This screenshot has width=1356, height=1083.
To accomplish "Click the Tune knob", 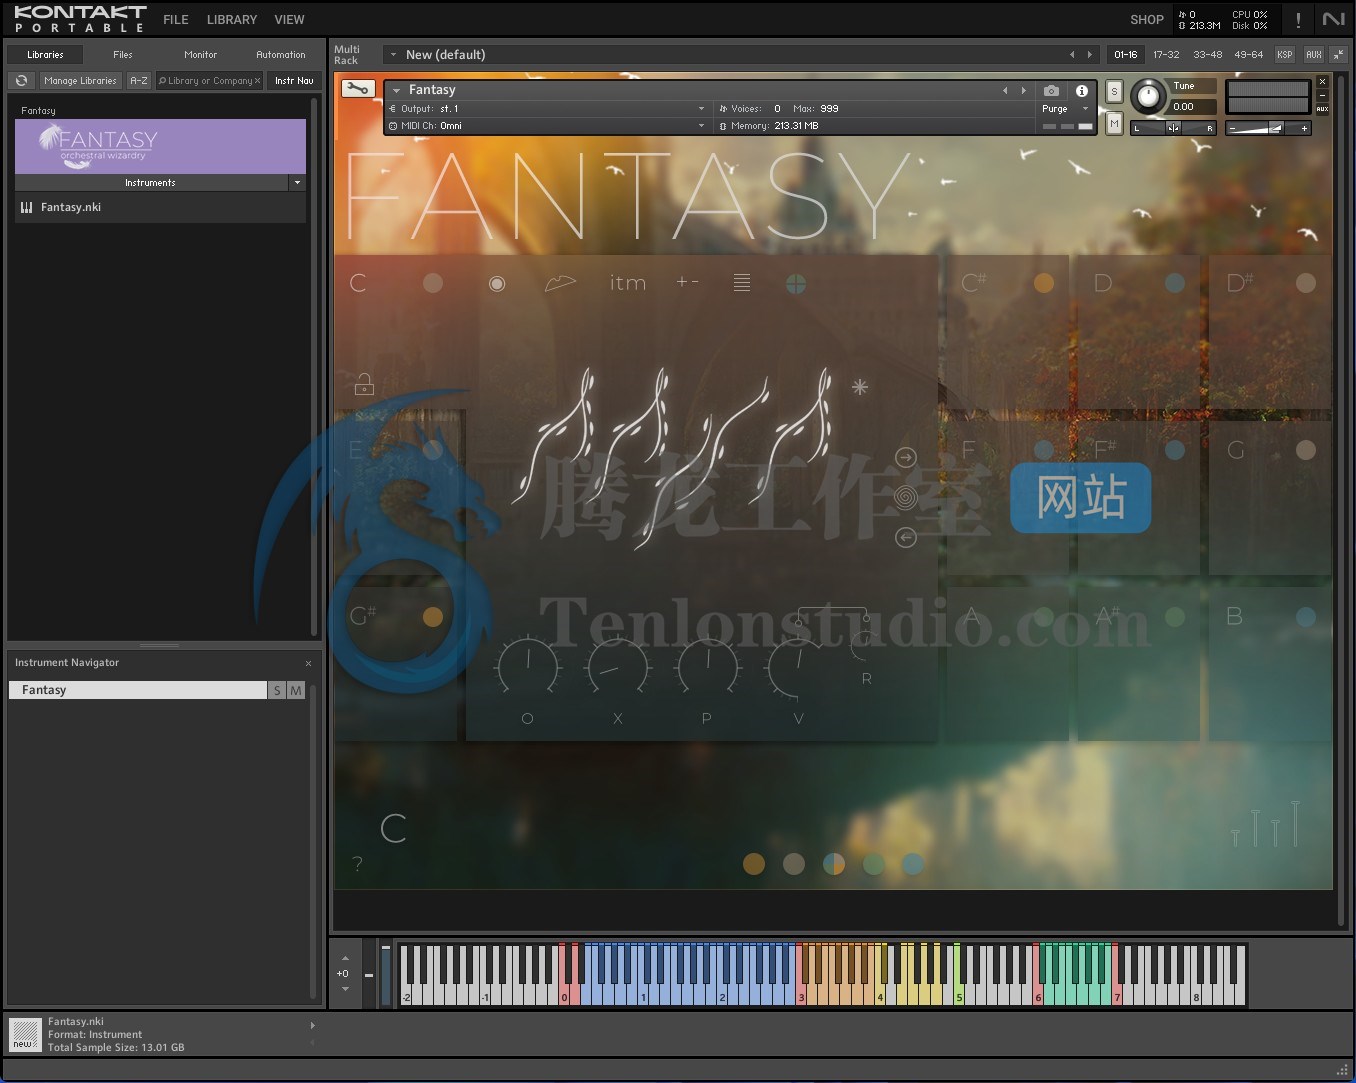I will click(1148, 96).
